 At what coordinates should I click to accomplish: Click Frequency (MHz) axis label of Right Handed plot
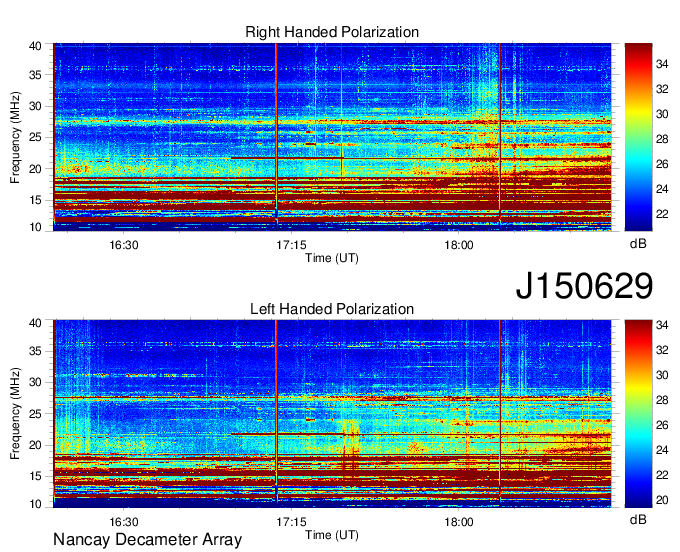click(x=15, y=137)
